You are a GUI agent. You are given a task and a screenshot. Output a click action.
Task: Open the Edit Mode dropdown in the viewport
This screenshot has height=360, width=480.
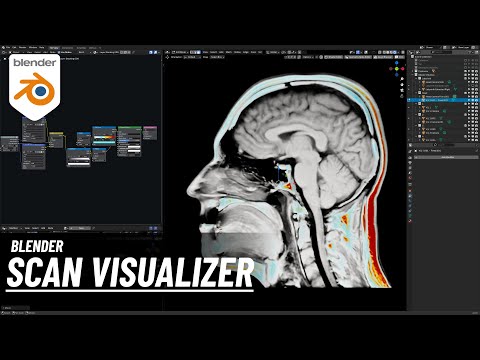click(x=179, y=52)
